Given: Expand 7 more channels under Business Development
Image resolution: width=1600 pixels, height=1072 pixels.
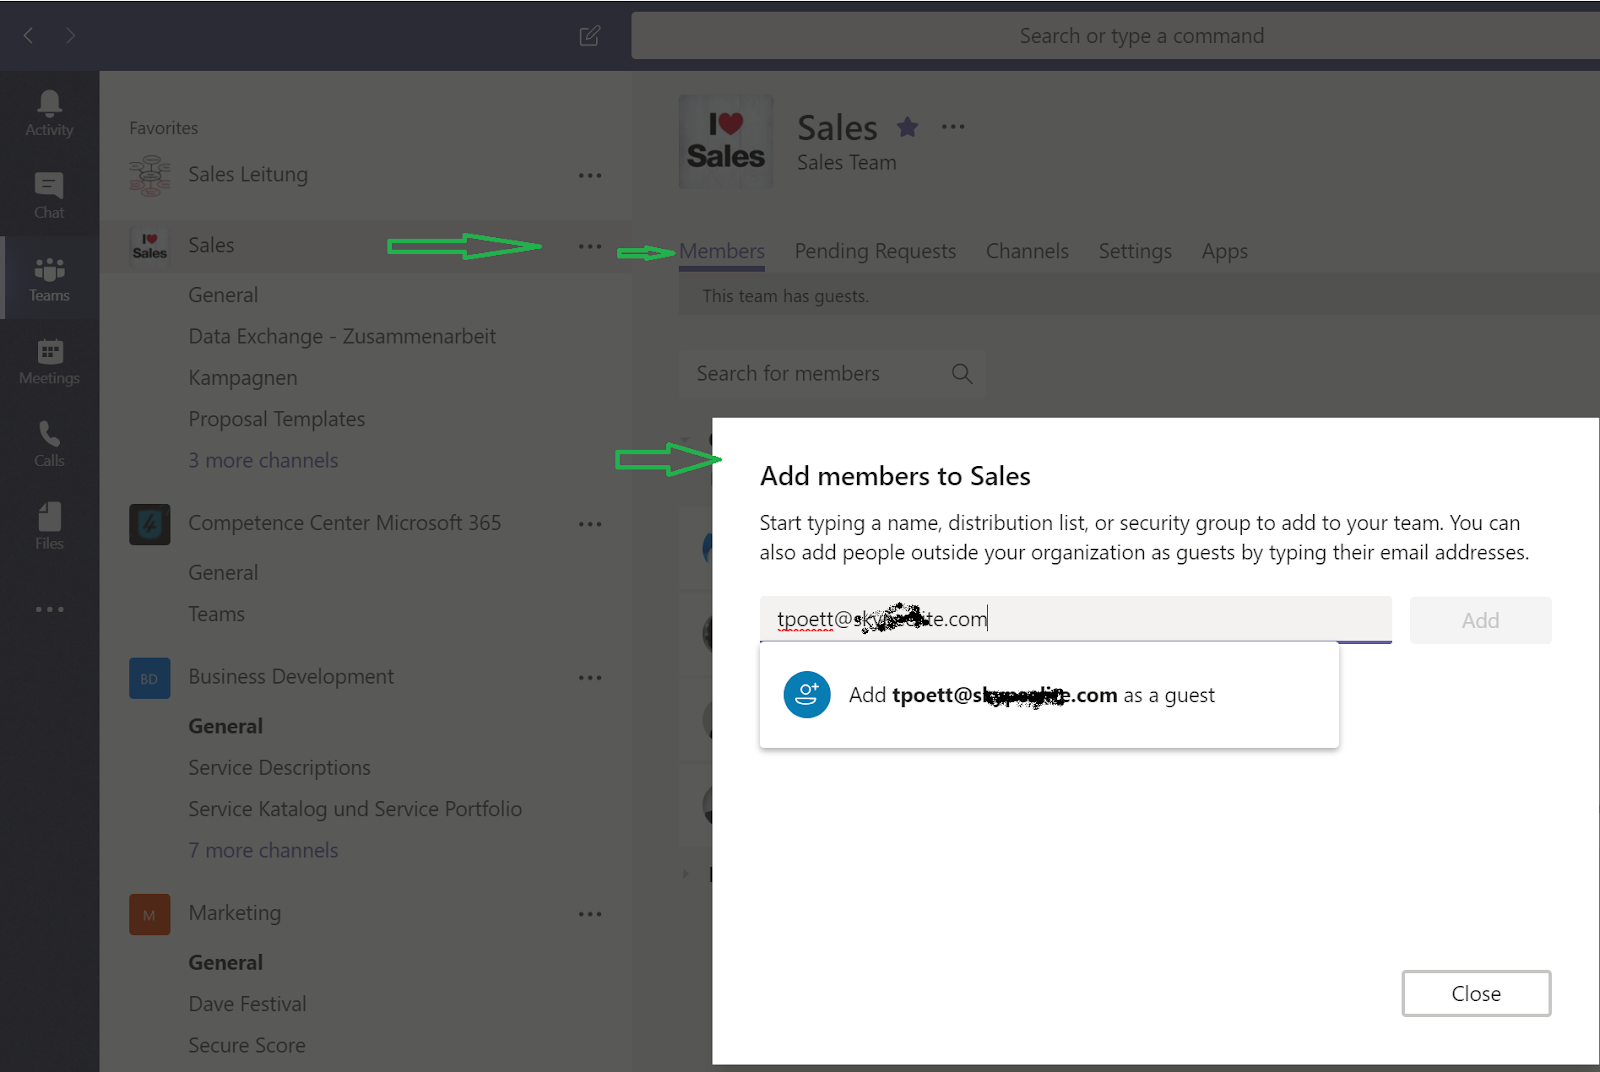Looking at the screenshot, I should tap(263, 849).
